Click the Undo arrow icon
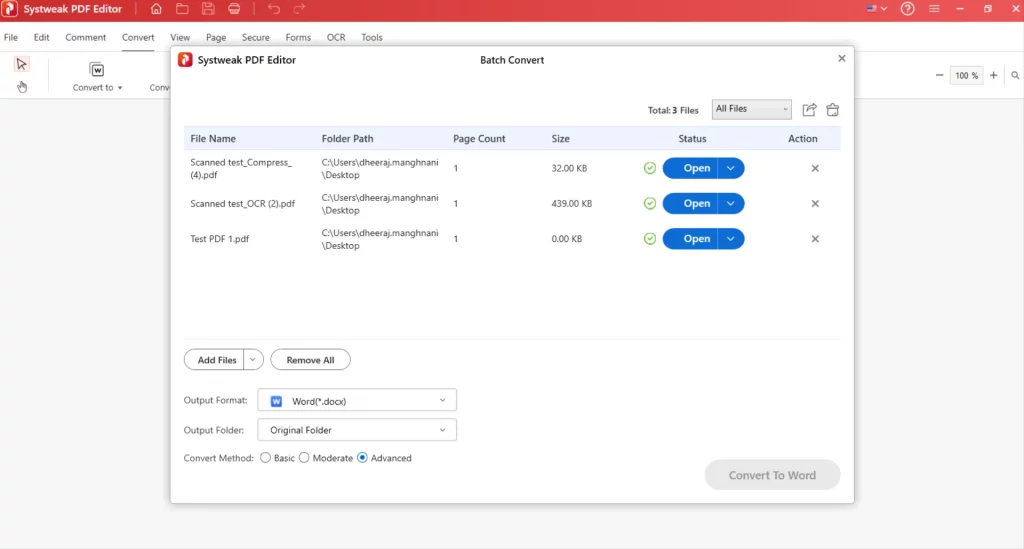 [274, 9]
